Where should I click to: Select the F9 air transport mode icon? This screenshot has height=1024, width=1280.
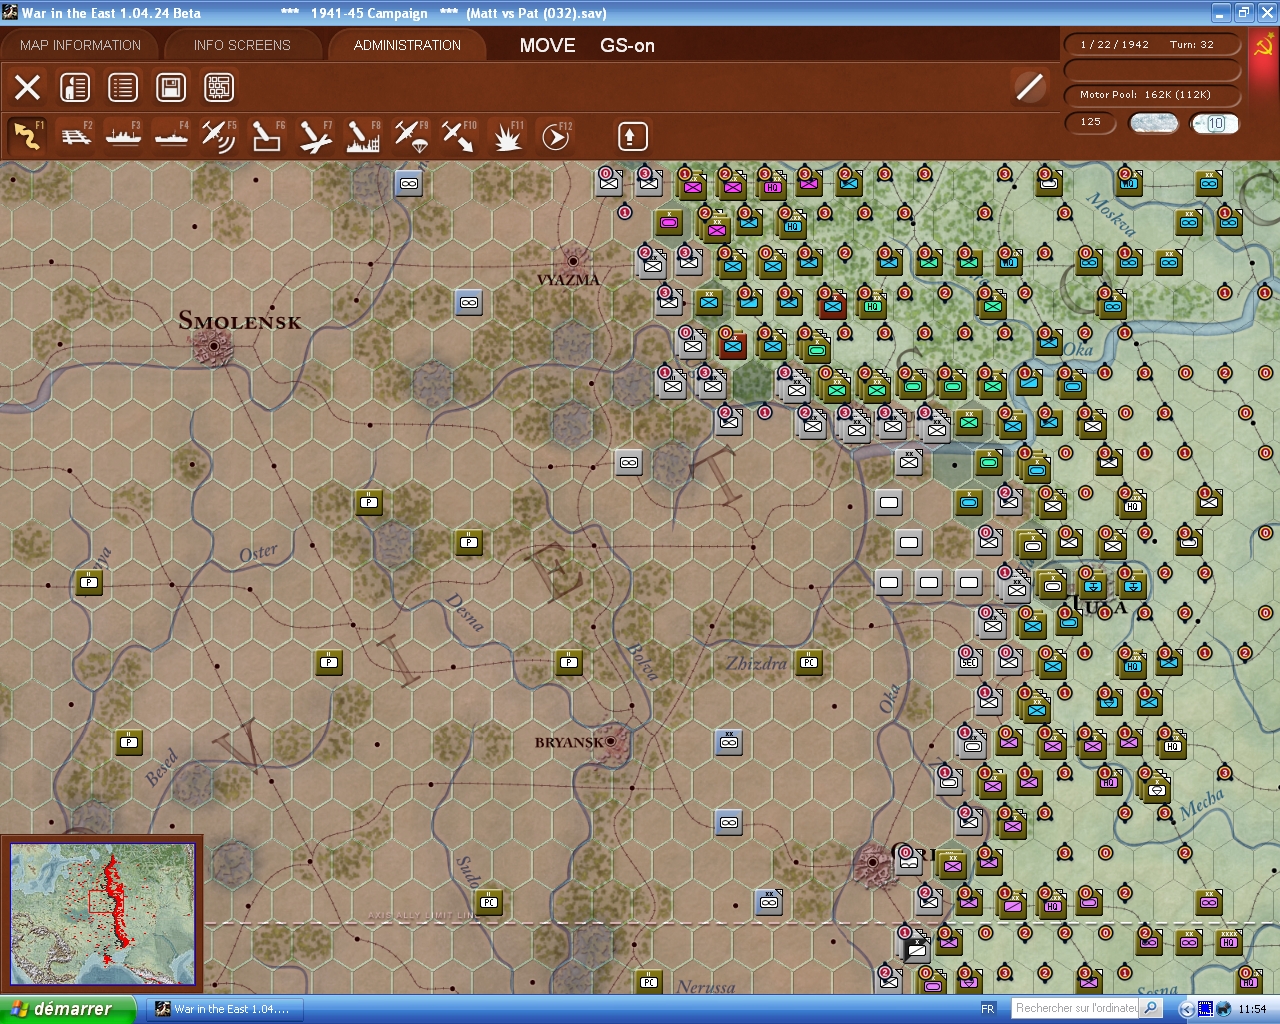(x=411, y=136)
